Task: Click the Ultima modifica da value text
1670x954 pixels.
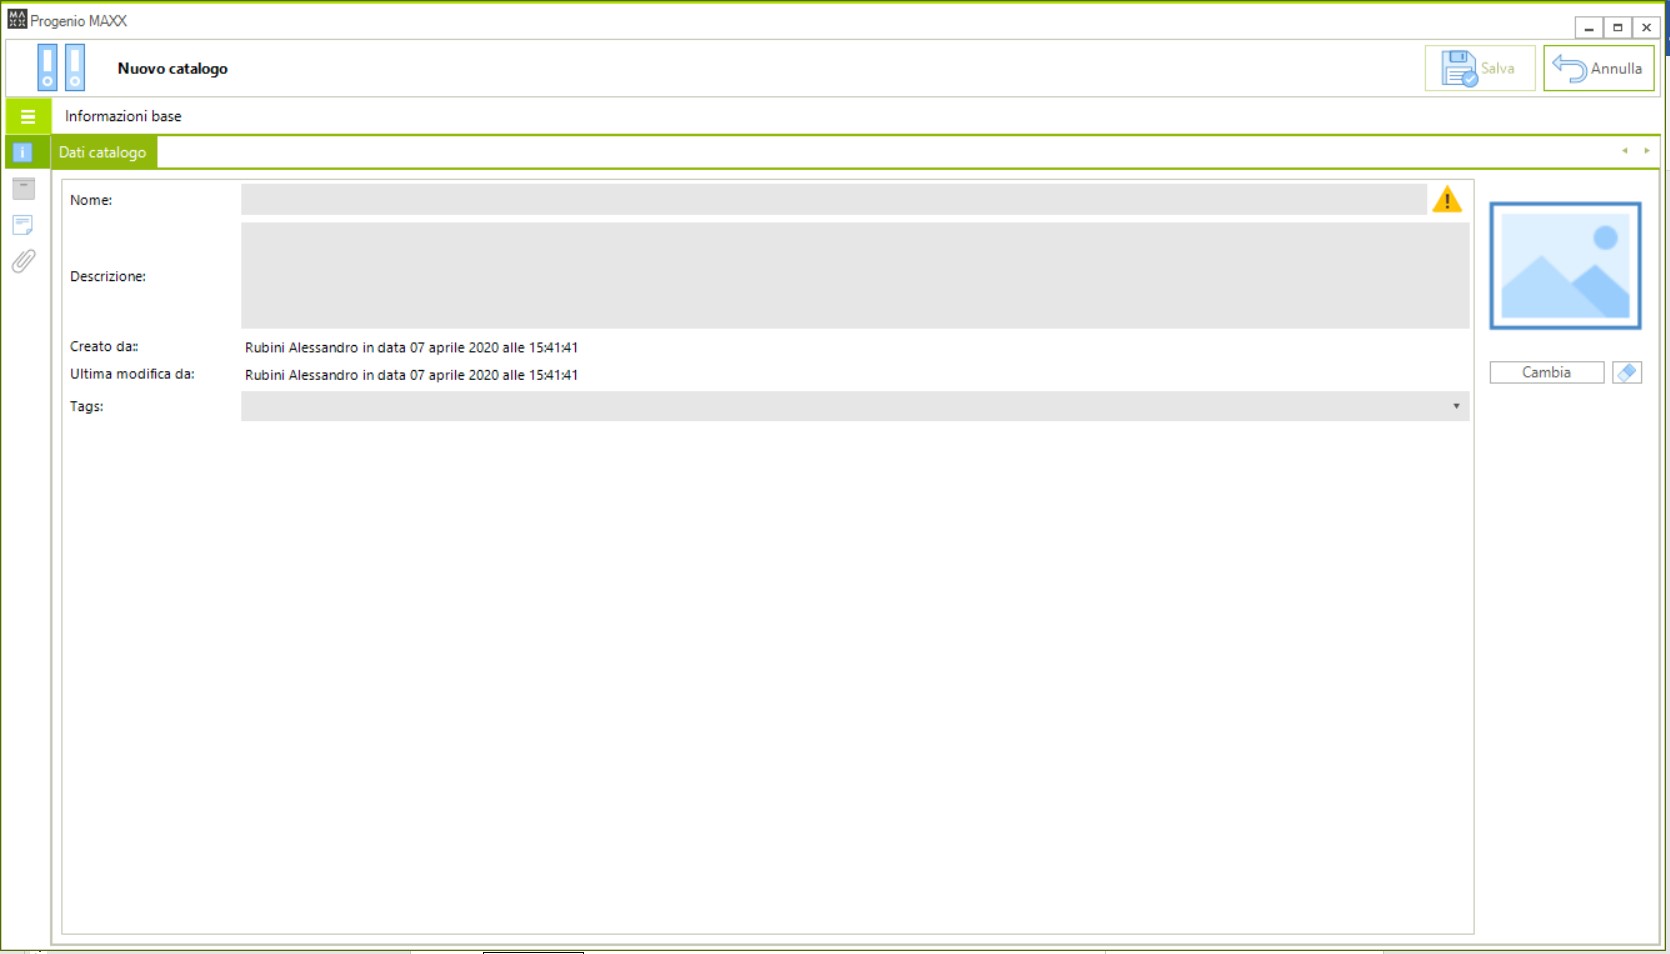Action: pos(411,375)
